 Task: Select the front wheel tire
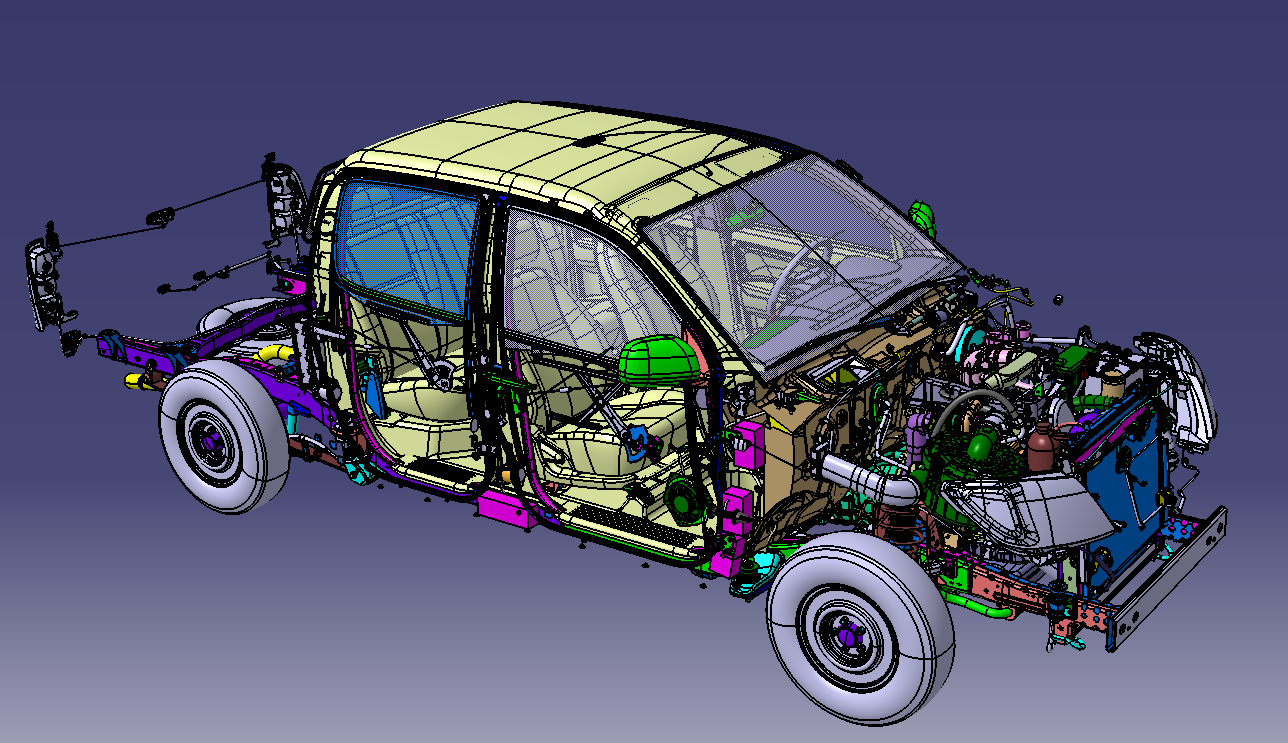coord(860,628)
